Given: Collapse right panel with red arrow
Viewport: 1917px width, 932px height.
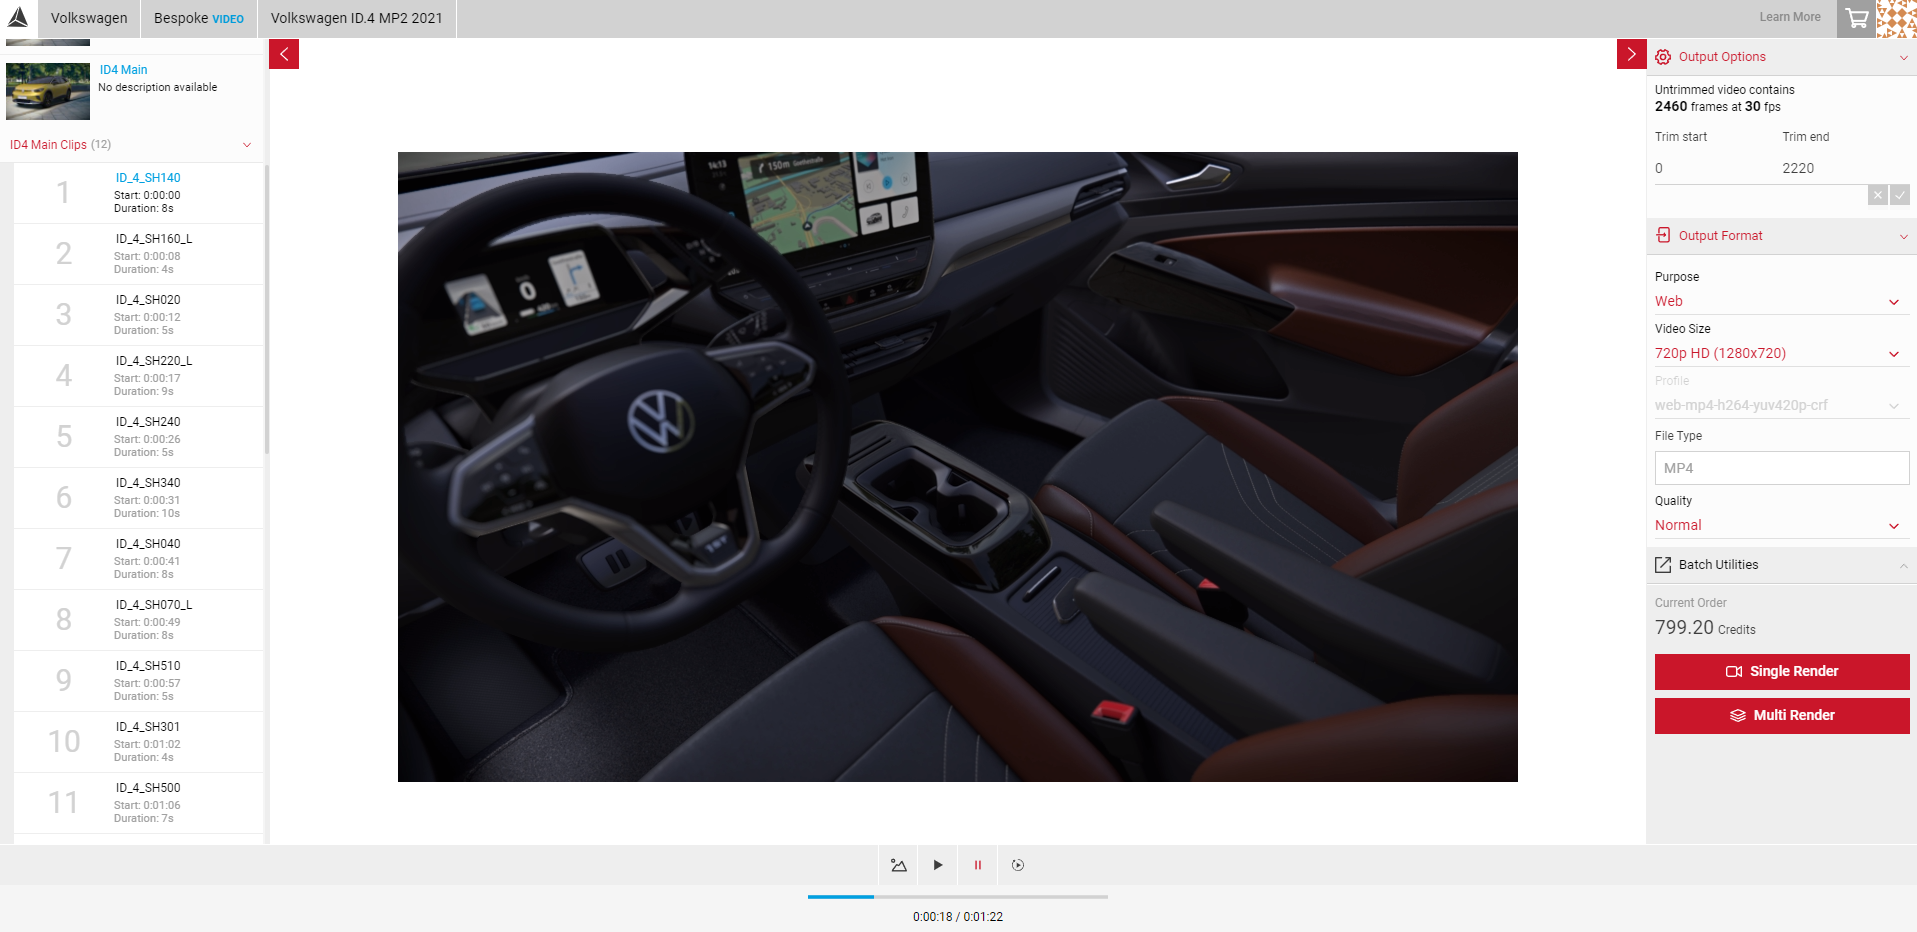Looking at the screenshot, I should coord(1631,54).
